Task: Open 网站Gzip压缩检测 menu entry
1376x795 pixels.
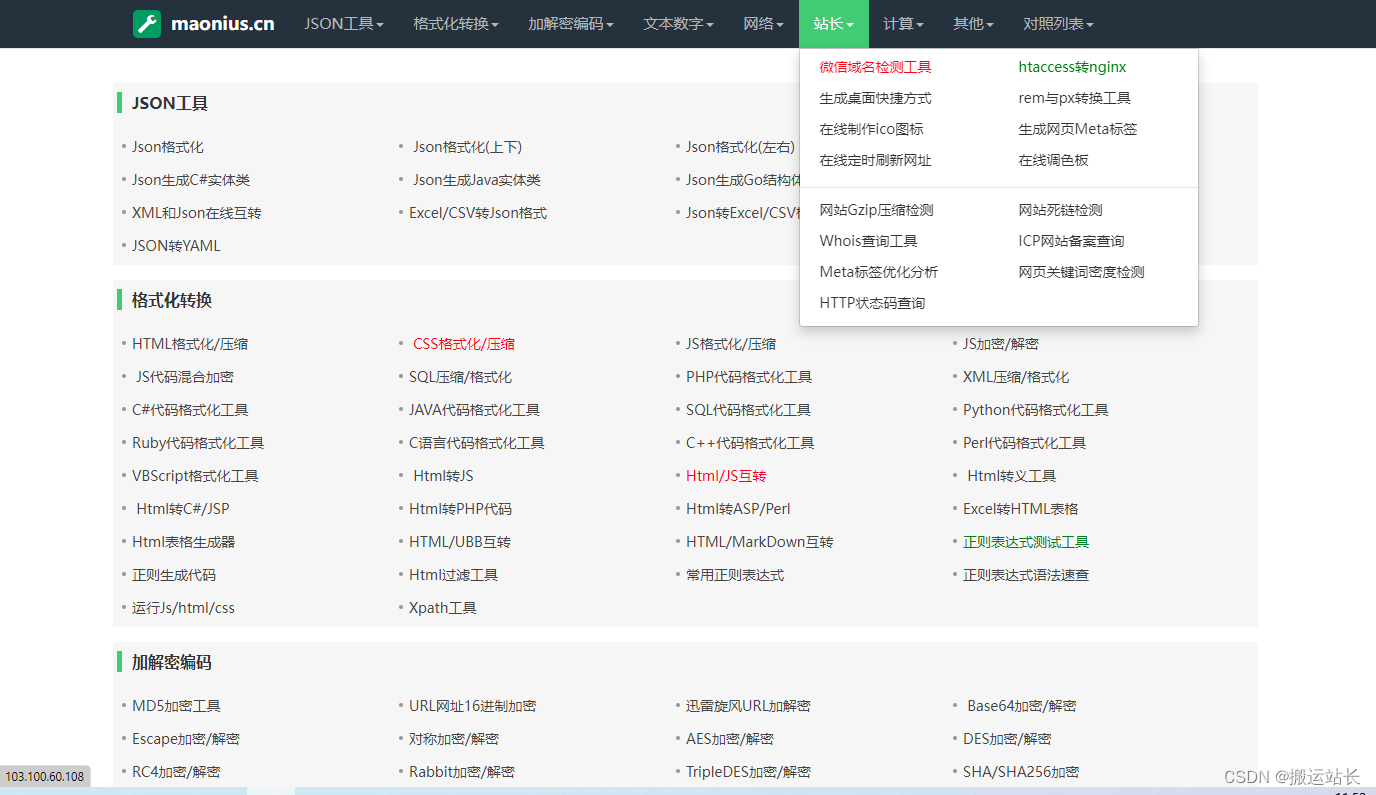Action: click(877, 210)
